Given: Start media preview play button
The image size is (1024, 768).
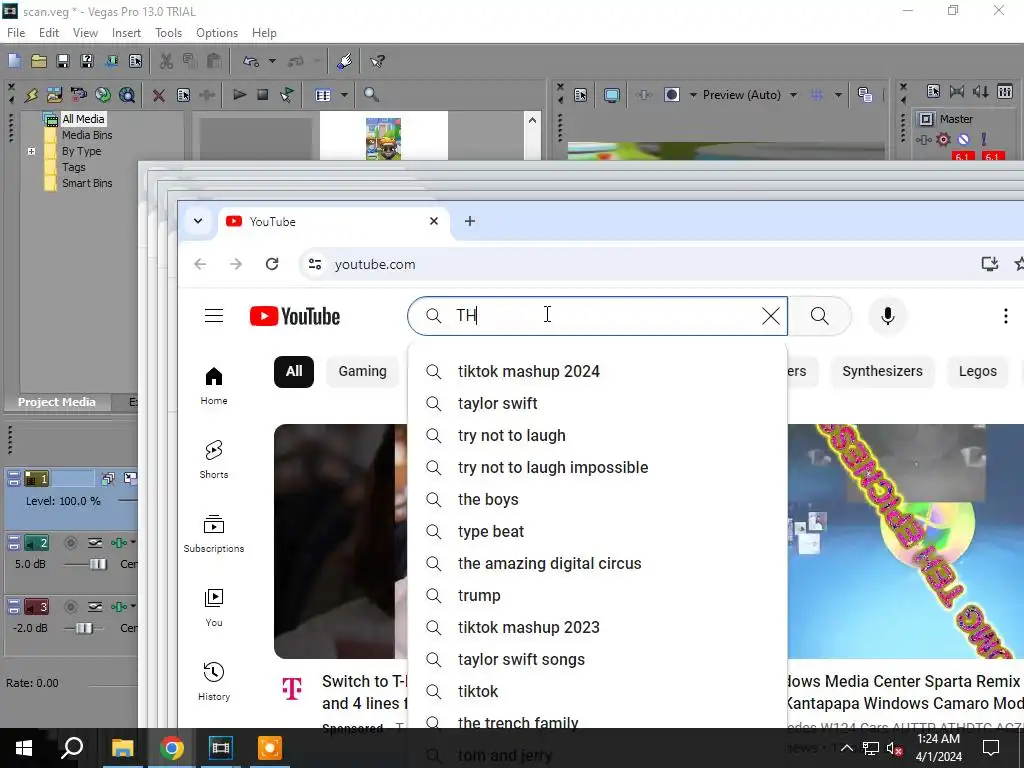Looking at the screenshot, I should coord(239,95).
